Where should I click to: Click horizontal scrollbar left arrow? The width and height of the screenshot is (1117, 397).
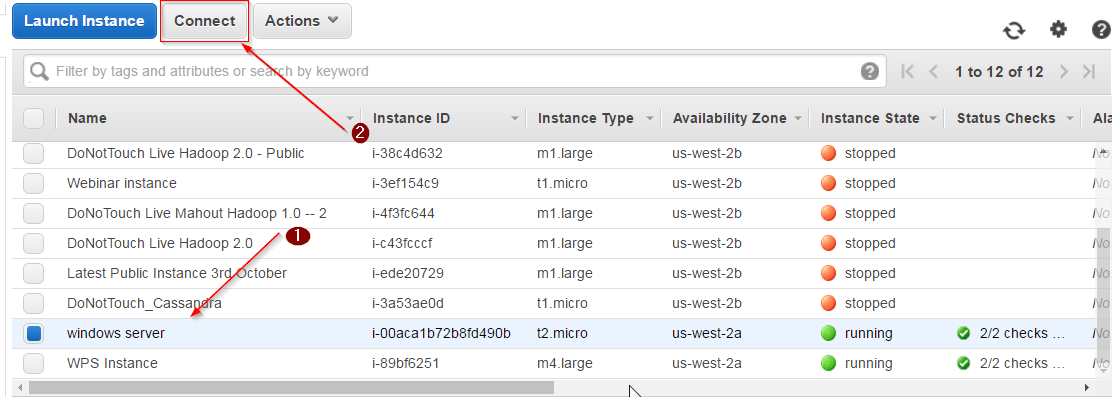click(x=19, y=387)
